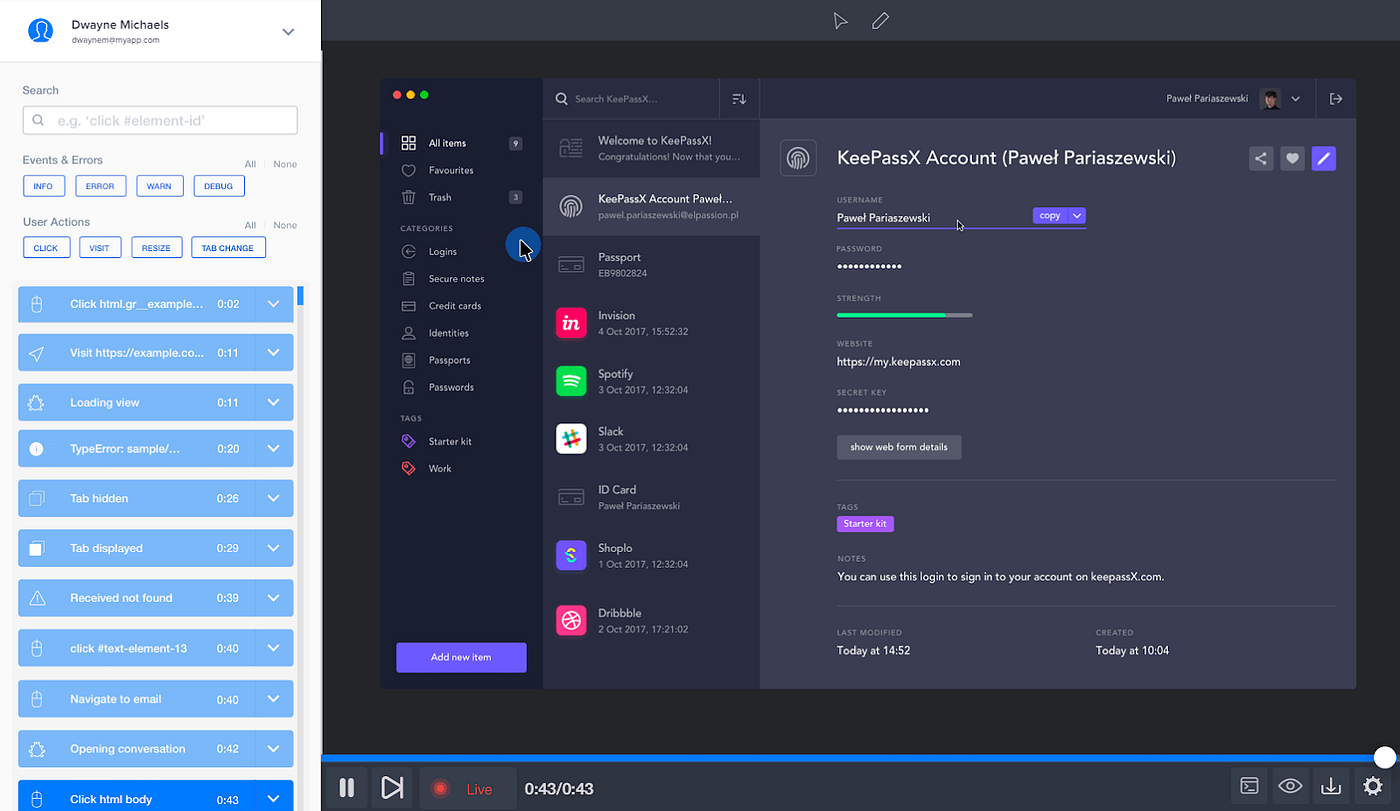Toggle the INFO event filter

[x=43, y=186]
